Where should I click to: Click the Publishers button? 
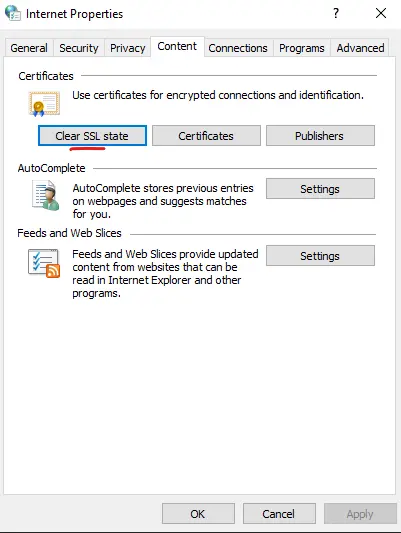click(x=320, y=136)
